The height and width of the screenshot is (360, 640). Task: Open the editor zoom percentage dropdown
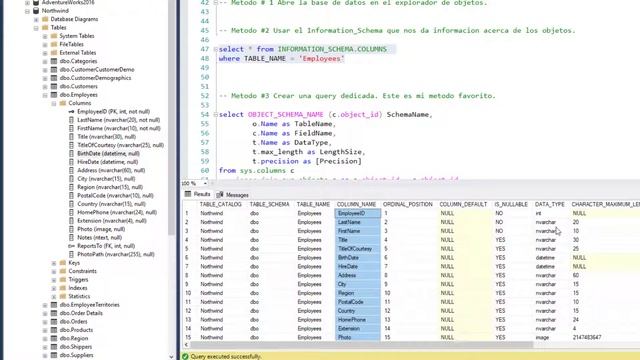tap(205, 184)
